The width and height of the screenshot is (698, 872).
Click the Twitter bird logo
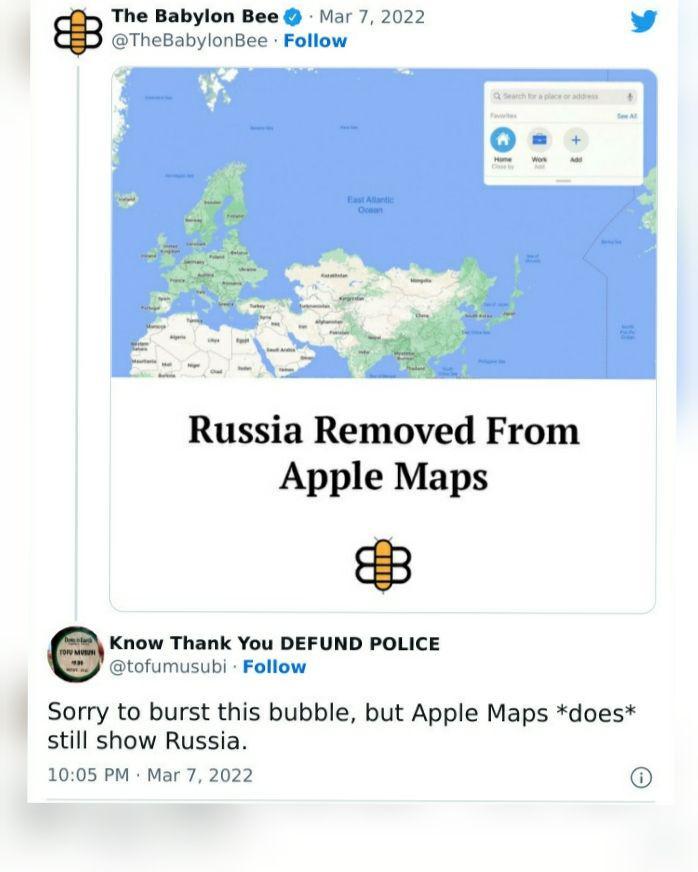(643, 21)
